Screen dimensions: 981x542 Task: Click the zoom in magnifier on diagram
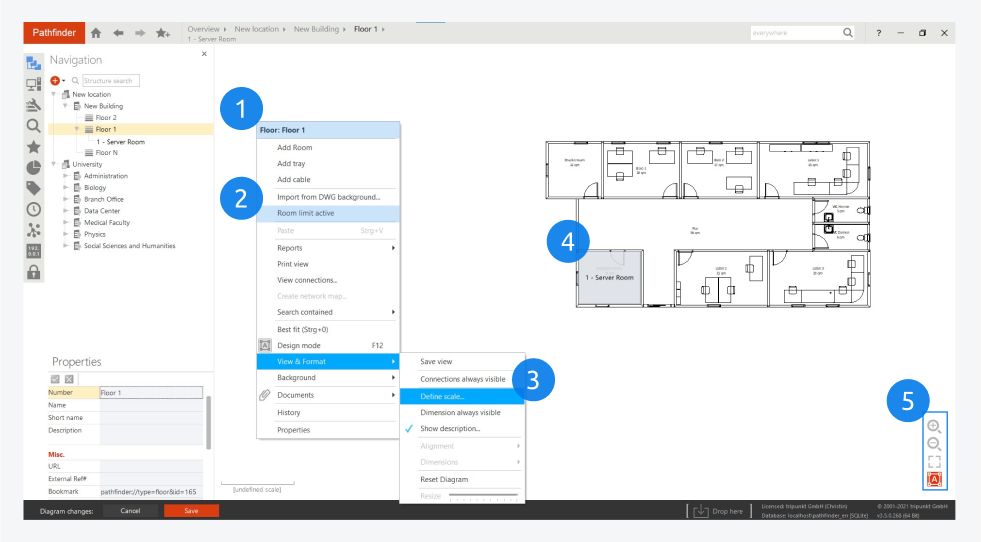click(x=934, y=426)
